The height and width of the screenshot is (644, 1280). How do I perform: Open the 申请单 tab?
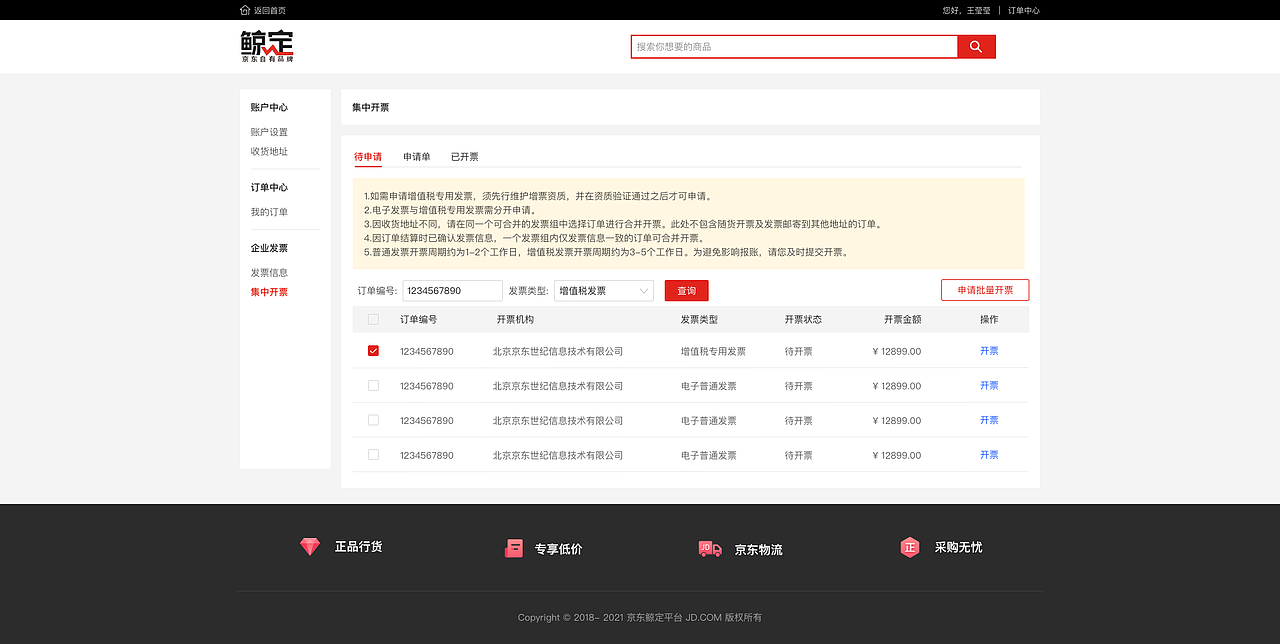click(x=416, y=156)
